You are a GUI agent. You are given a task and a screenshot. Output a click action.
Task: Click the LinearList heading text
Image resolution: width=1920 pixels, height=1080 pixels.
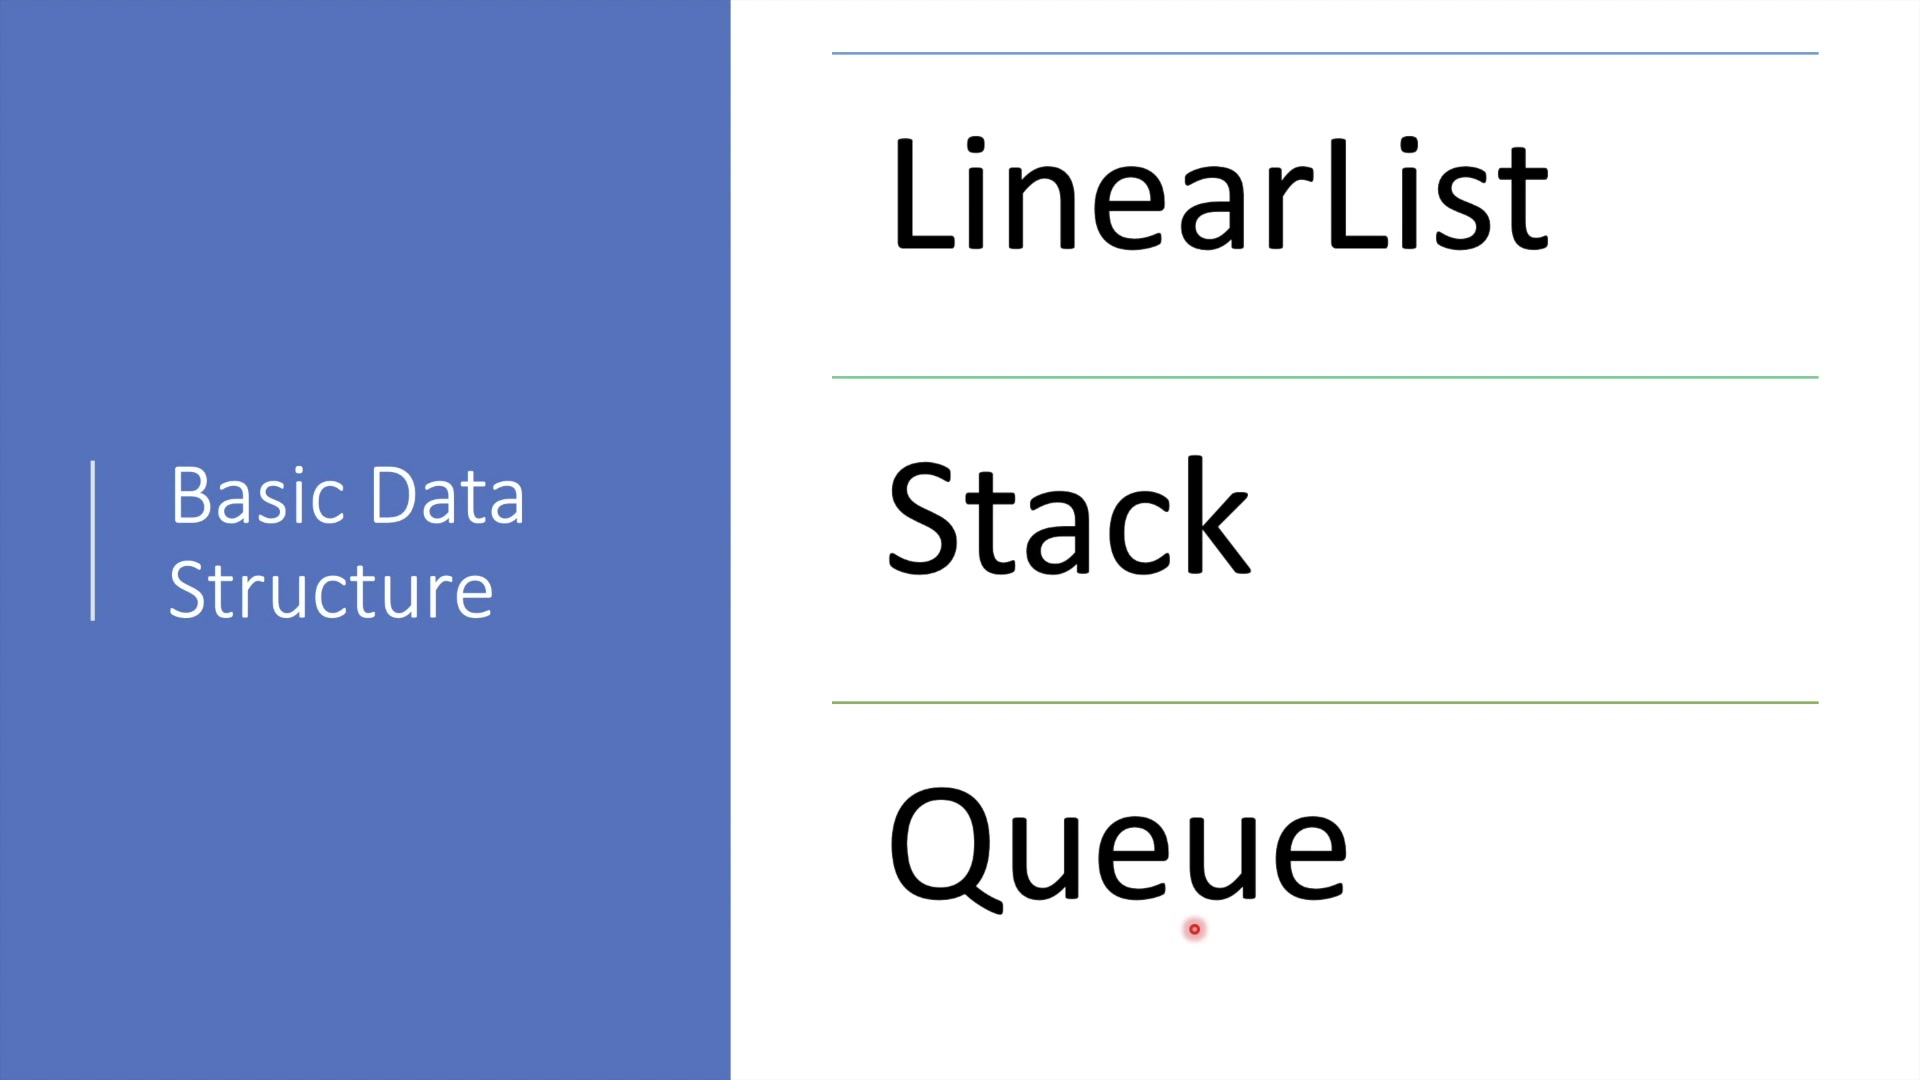[1220, 194]
